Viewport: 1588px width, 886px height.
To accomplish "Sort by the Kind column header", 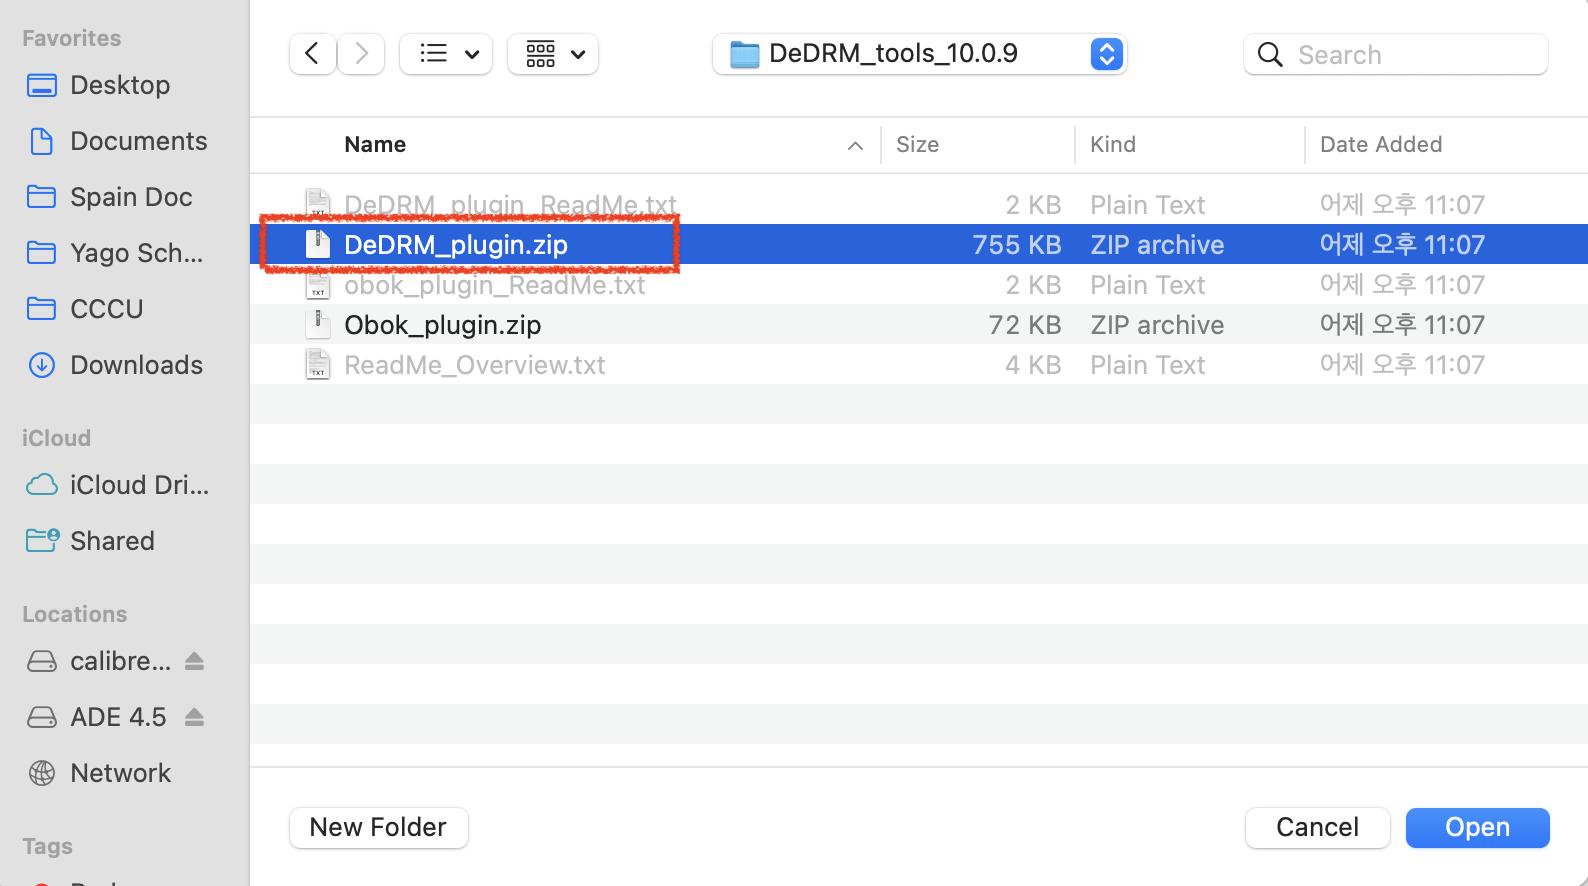I will pyautogui.click(x=1113, y=144).
